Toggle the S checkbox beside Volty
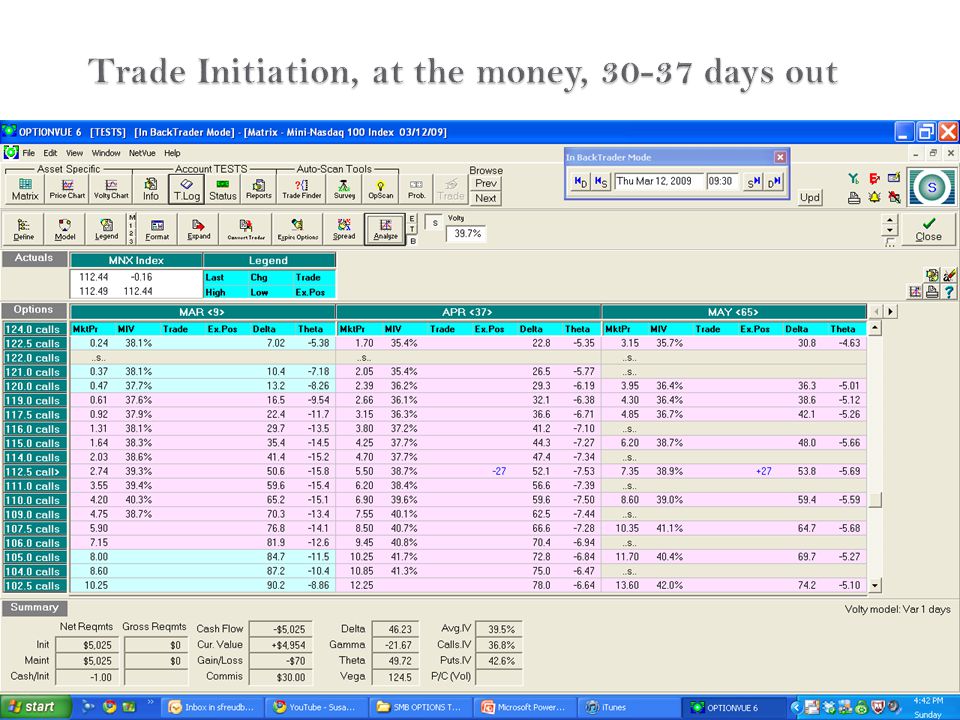The height and width of the screenshot is (720, 960). [433, 222]
